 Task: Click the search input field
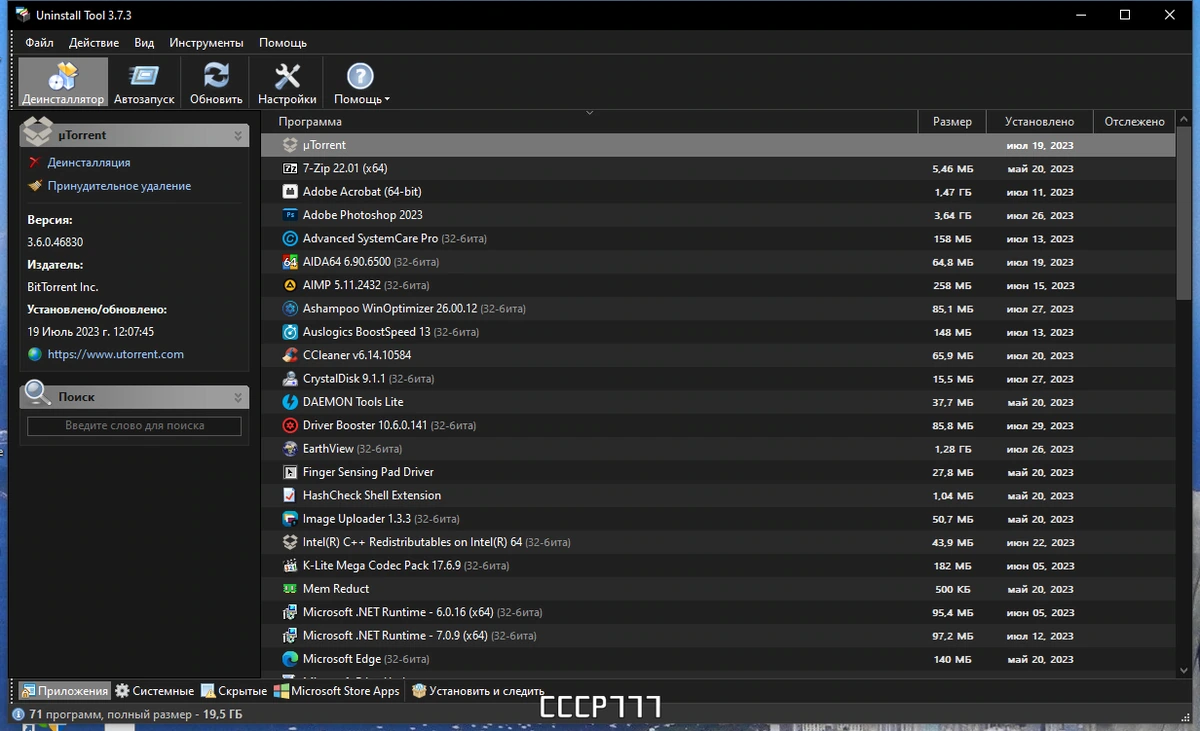[x=134, y=426]
